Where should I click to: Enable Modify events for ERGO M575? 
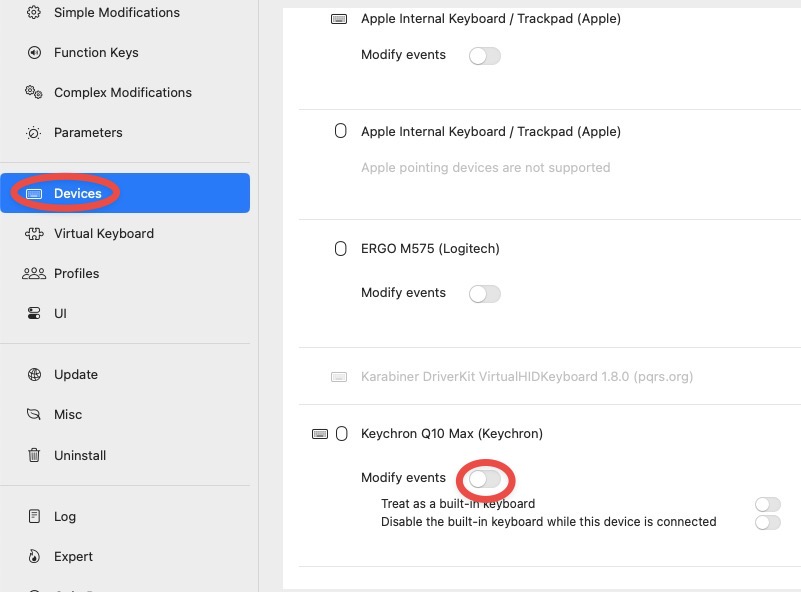coord(485,294)
